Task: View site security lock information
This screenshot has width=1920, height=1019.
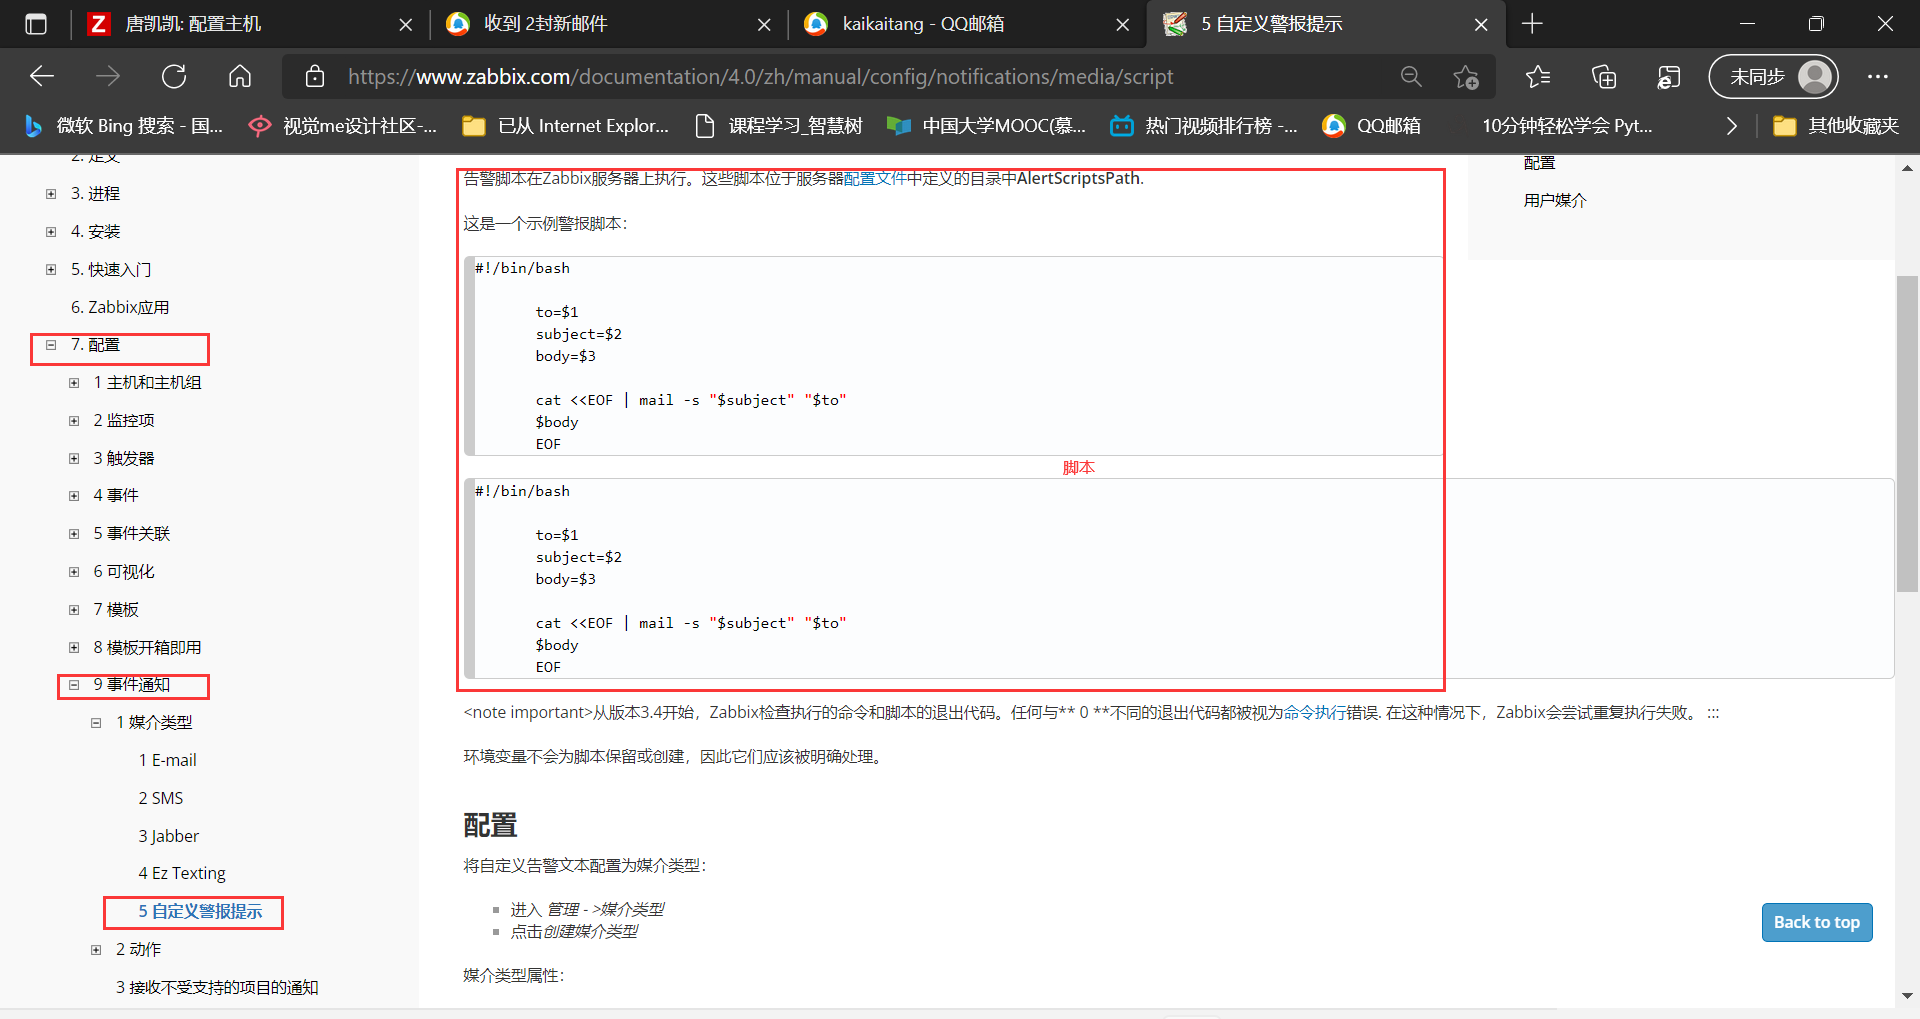Action: pos(315,76)
